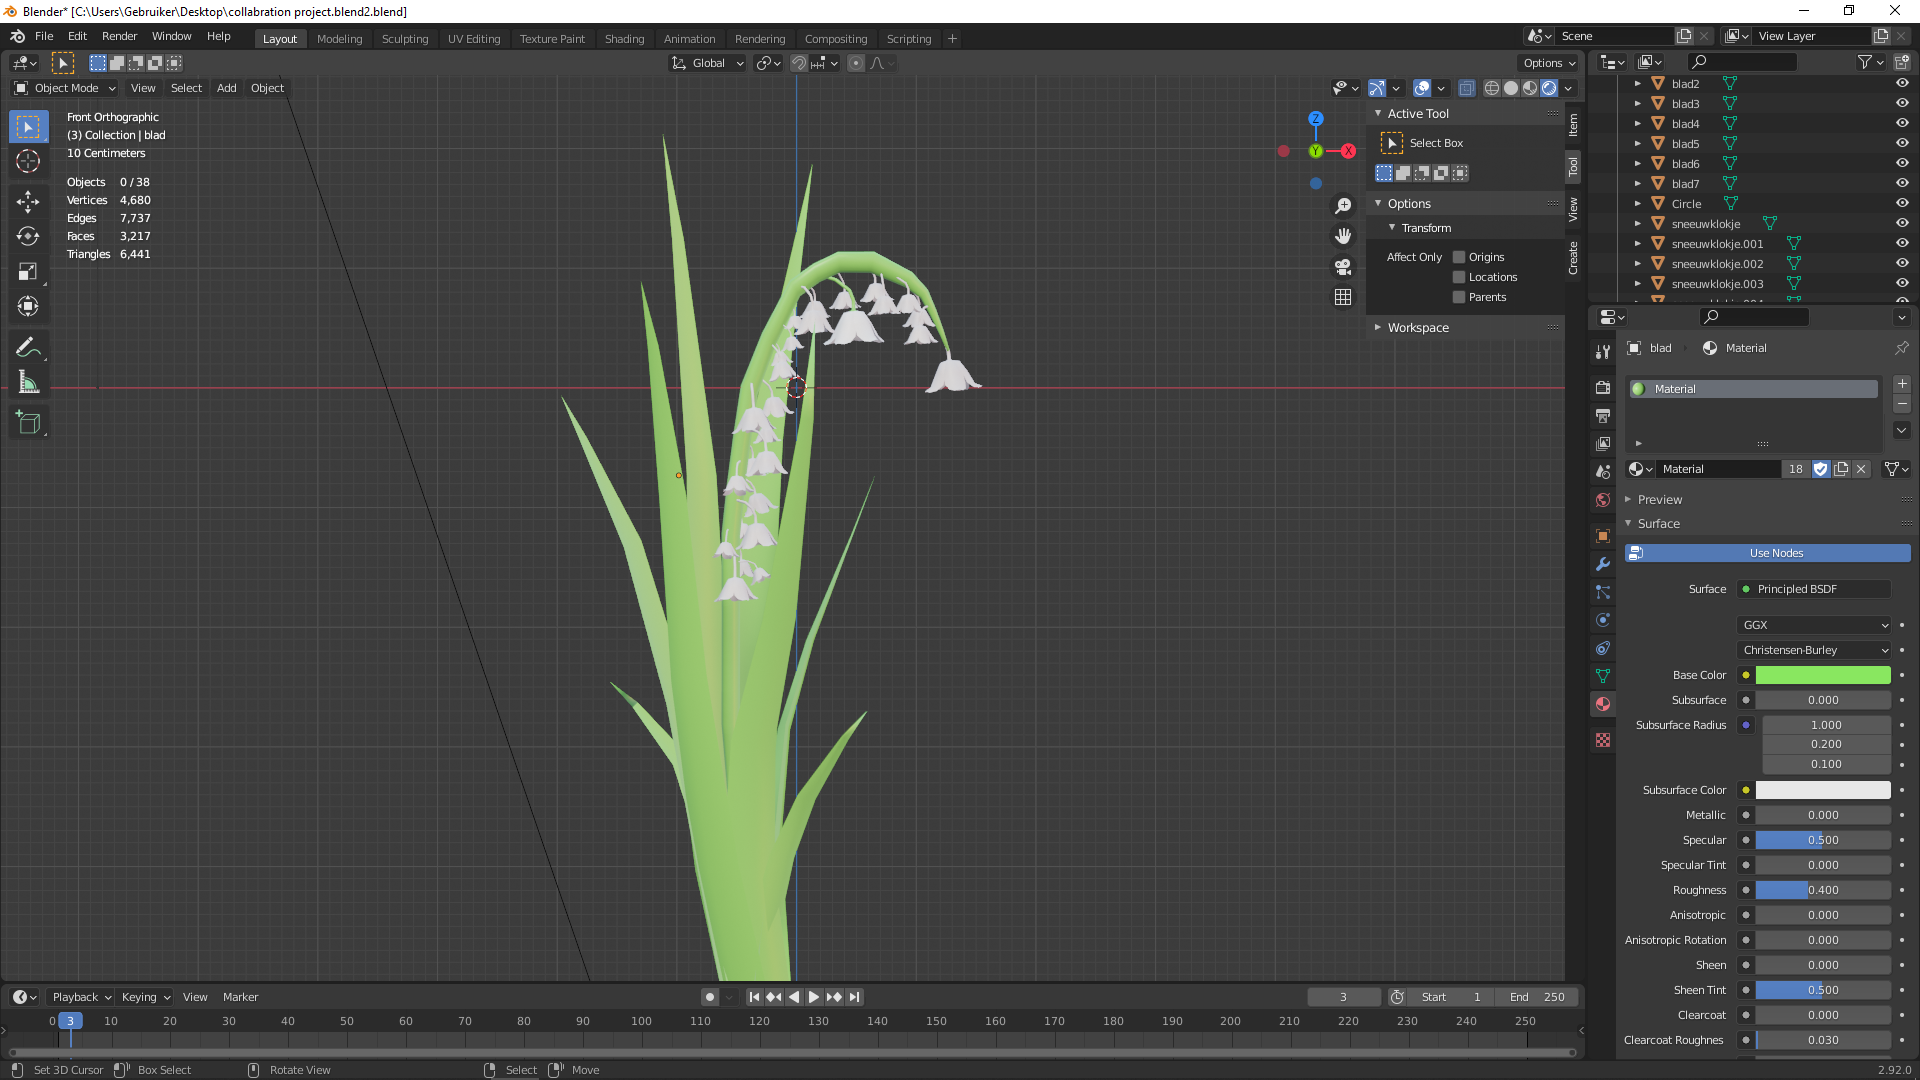Open the Modifier properties wrench tab
Viewport: 1920px width, 1080px height.
(x=1603, y=564)
